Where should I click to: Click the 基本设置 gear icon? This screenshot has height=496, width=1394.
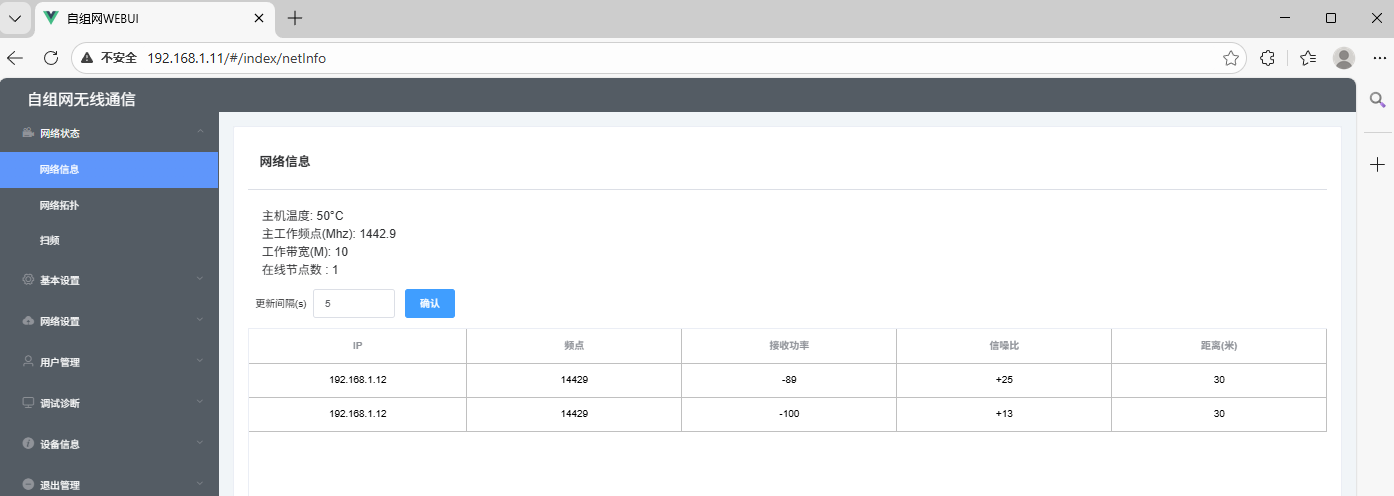[28, 280]
